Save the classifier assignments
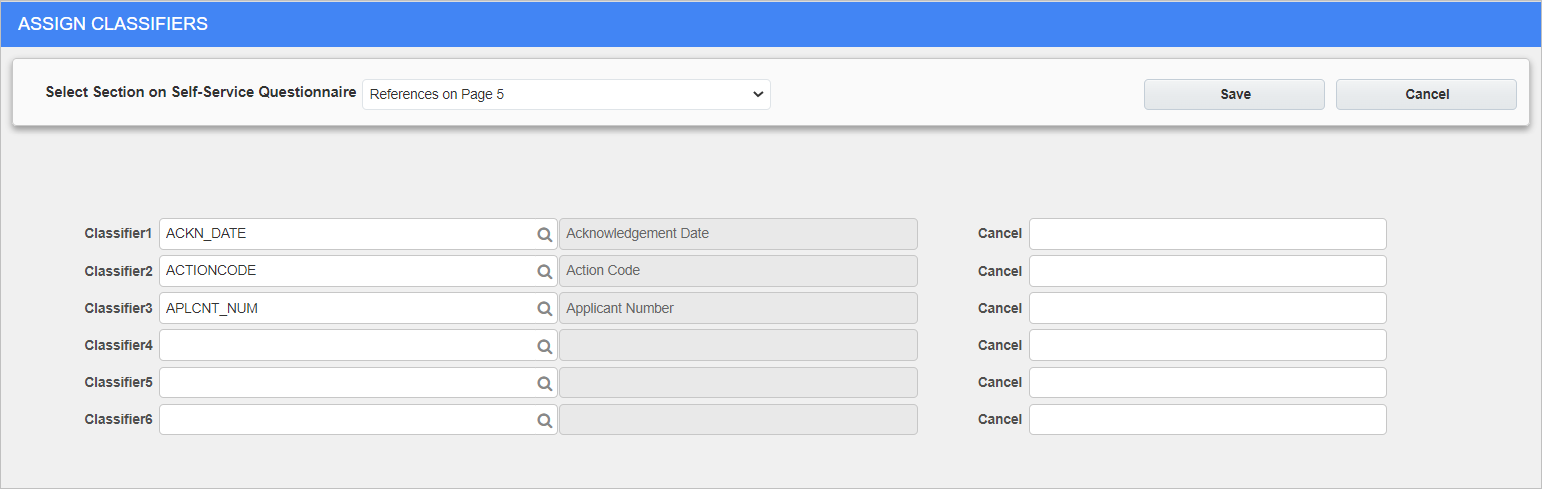Viewport: 1542px width, 489px height. tap(1234, 94)
